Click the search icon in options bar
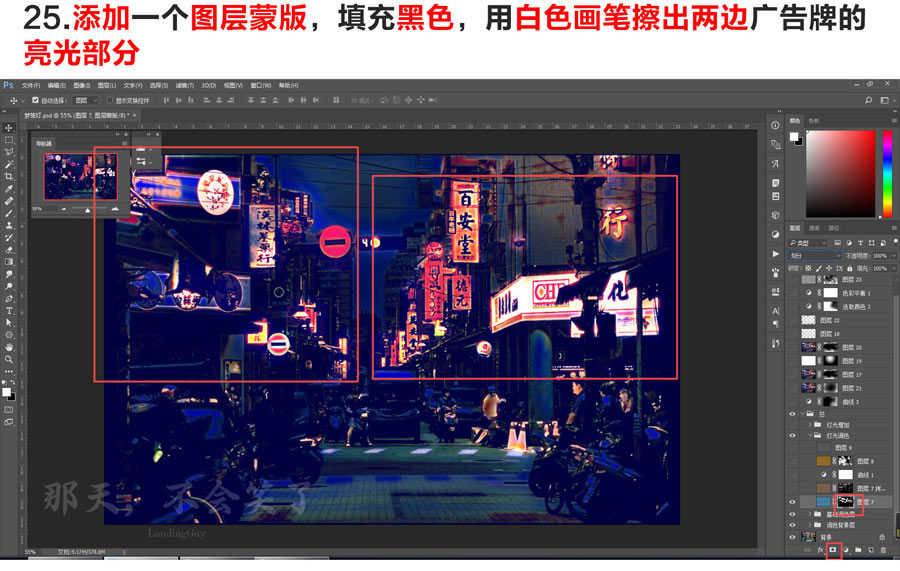This screenshot has height=571, width=900. [868, 100]
